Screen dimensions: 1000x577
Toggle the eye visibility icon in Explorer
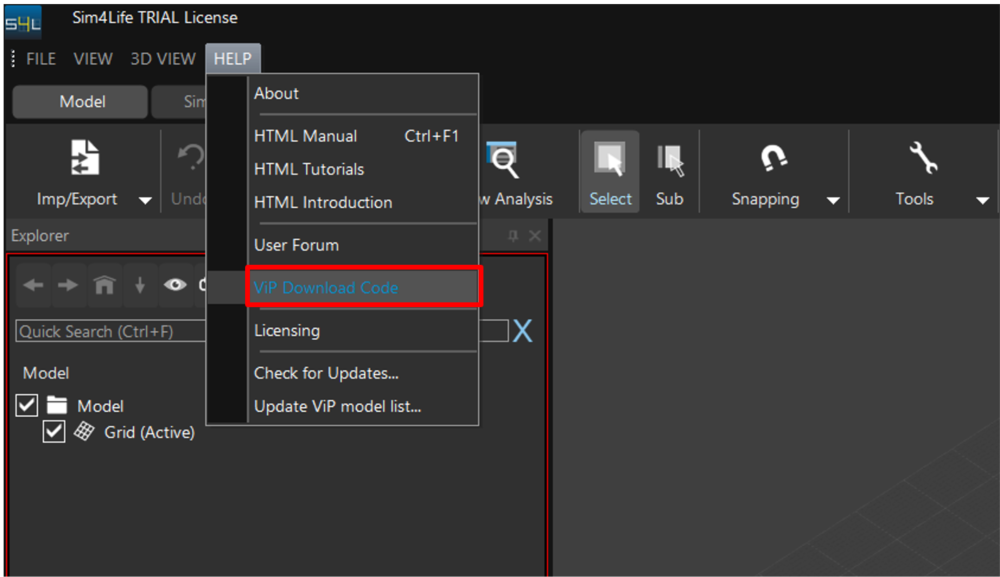coord(175,285)
